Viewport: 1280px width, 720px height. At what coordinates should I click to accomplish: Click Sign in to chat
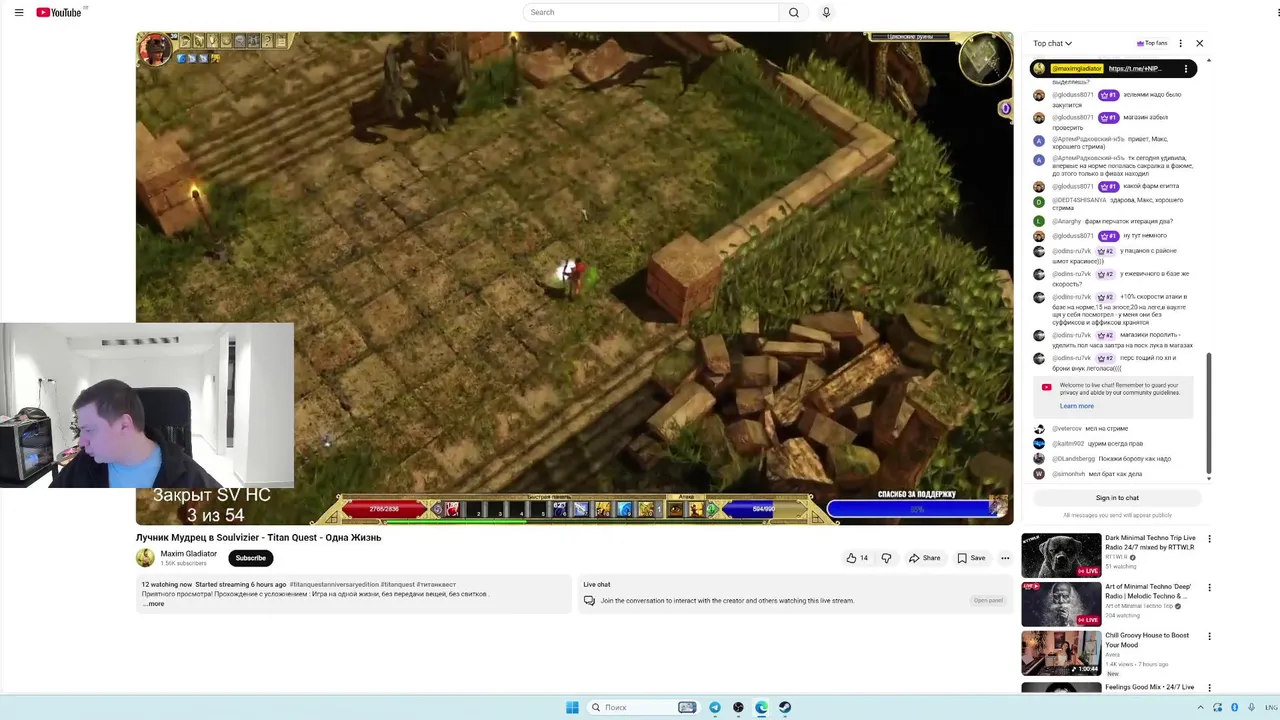tap(1117, 498)
